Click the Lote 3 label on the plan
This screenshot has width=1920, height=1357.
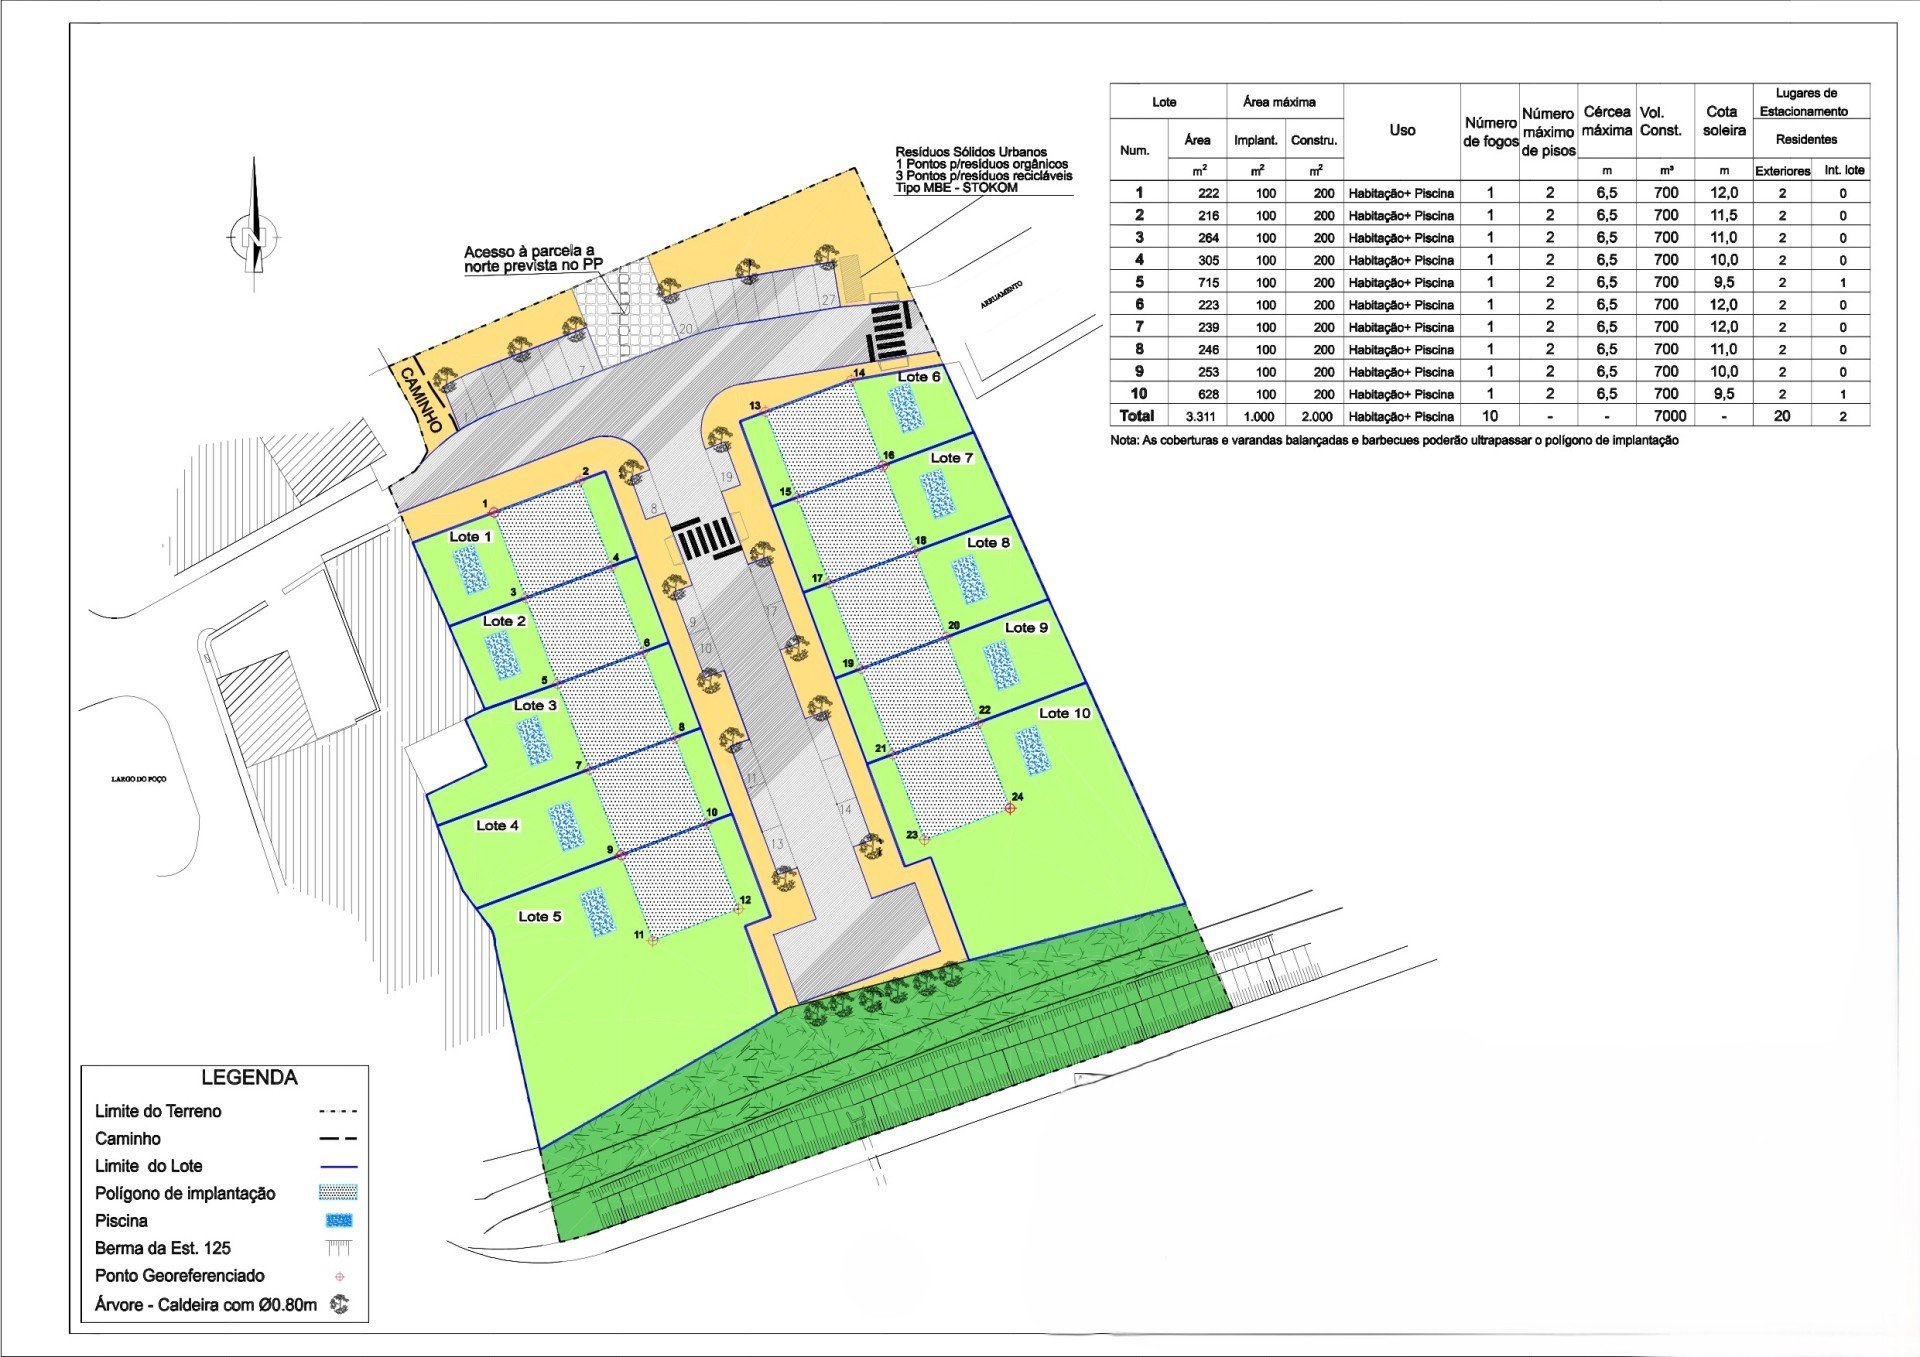tap(535, 705)
